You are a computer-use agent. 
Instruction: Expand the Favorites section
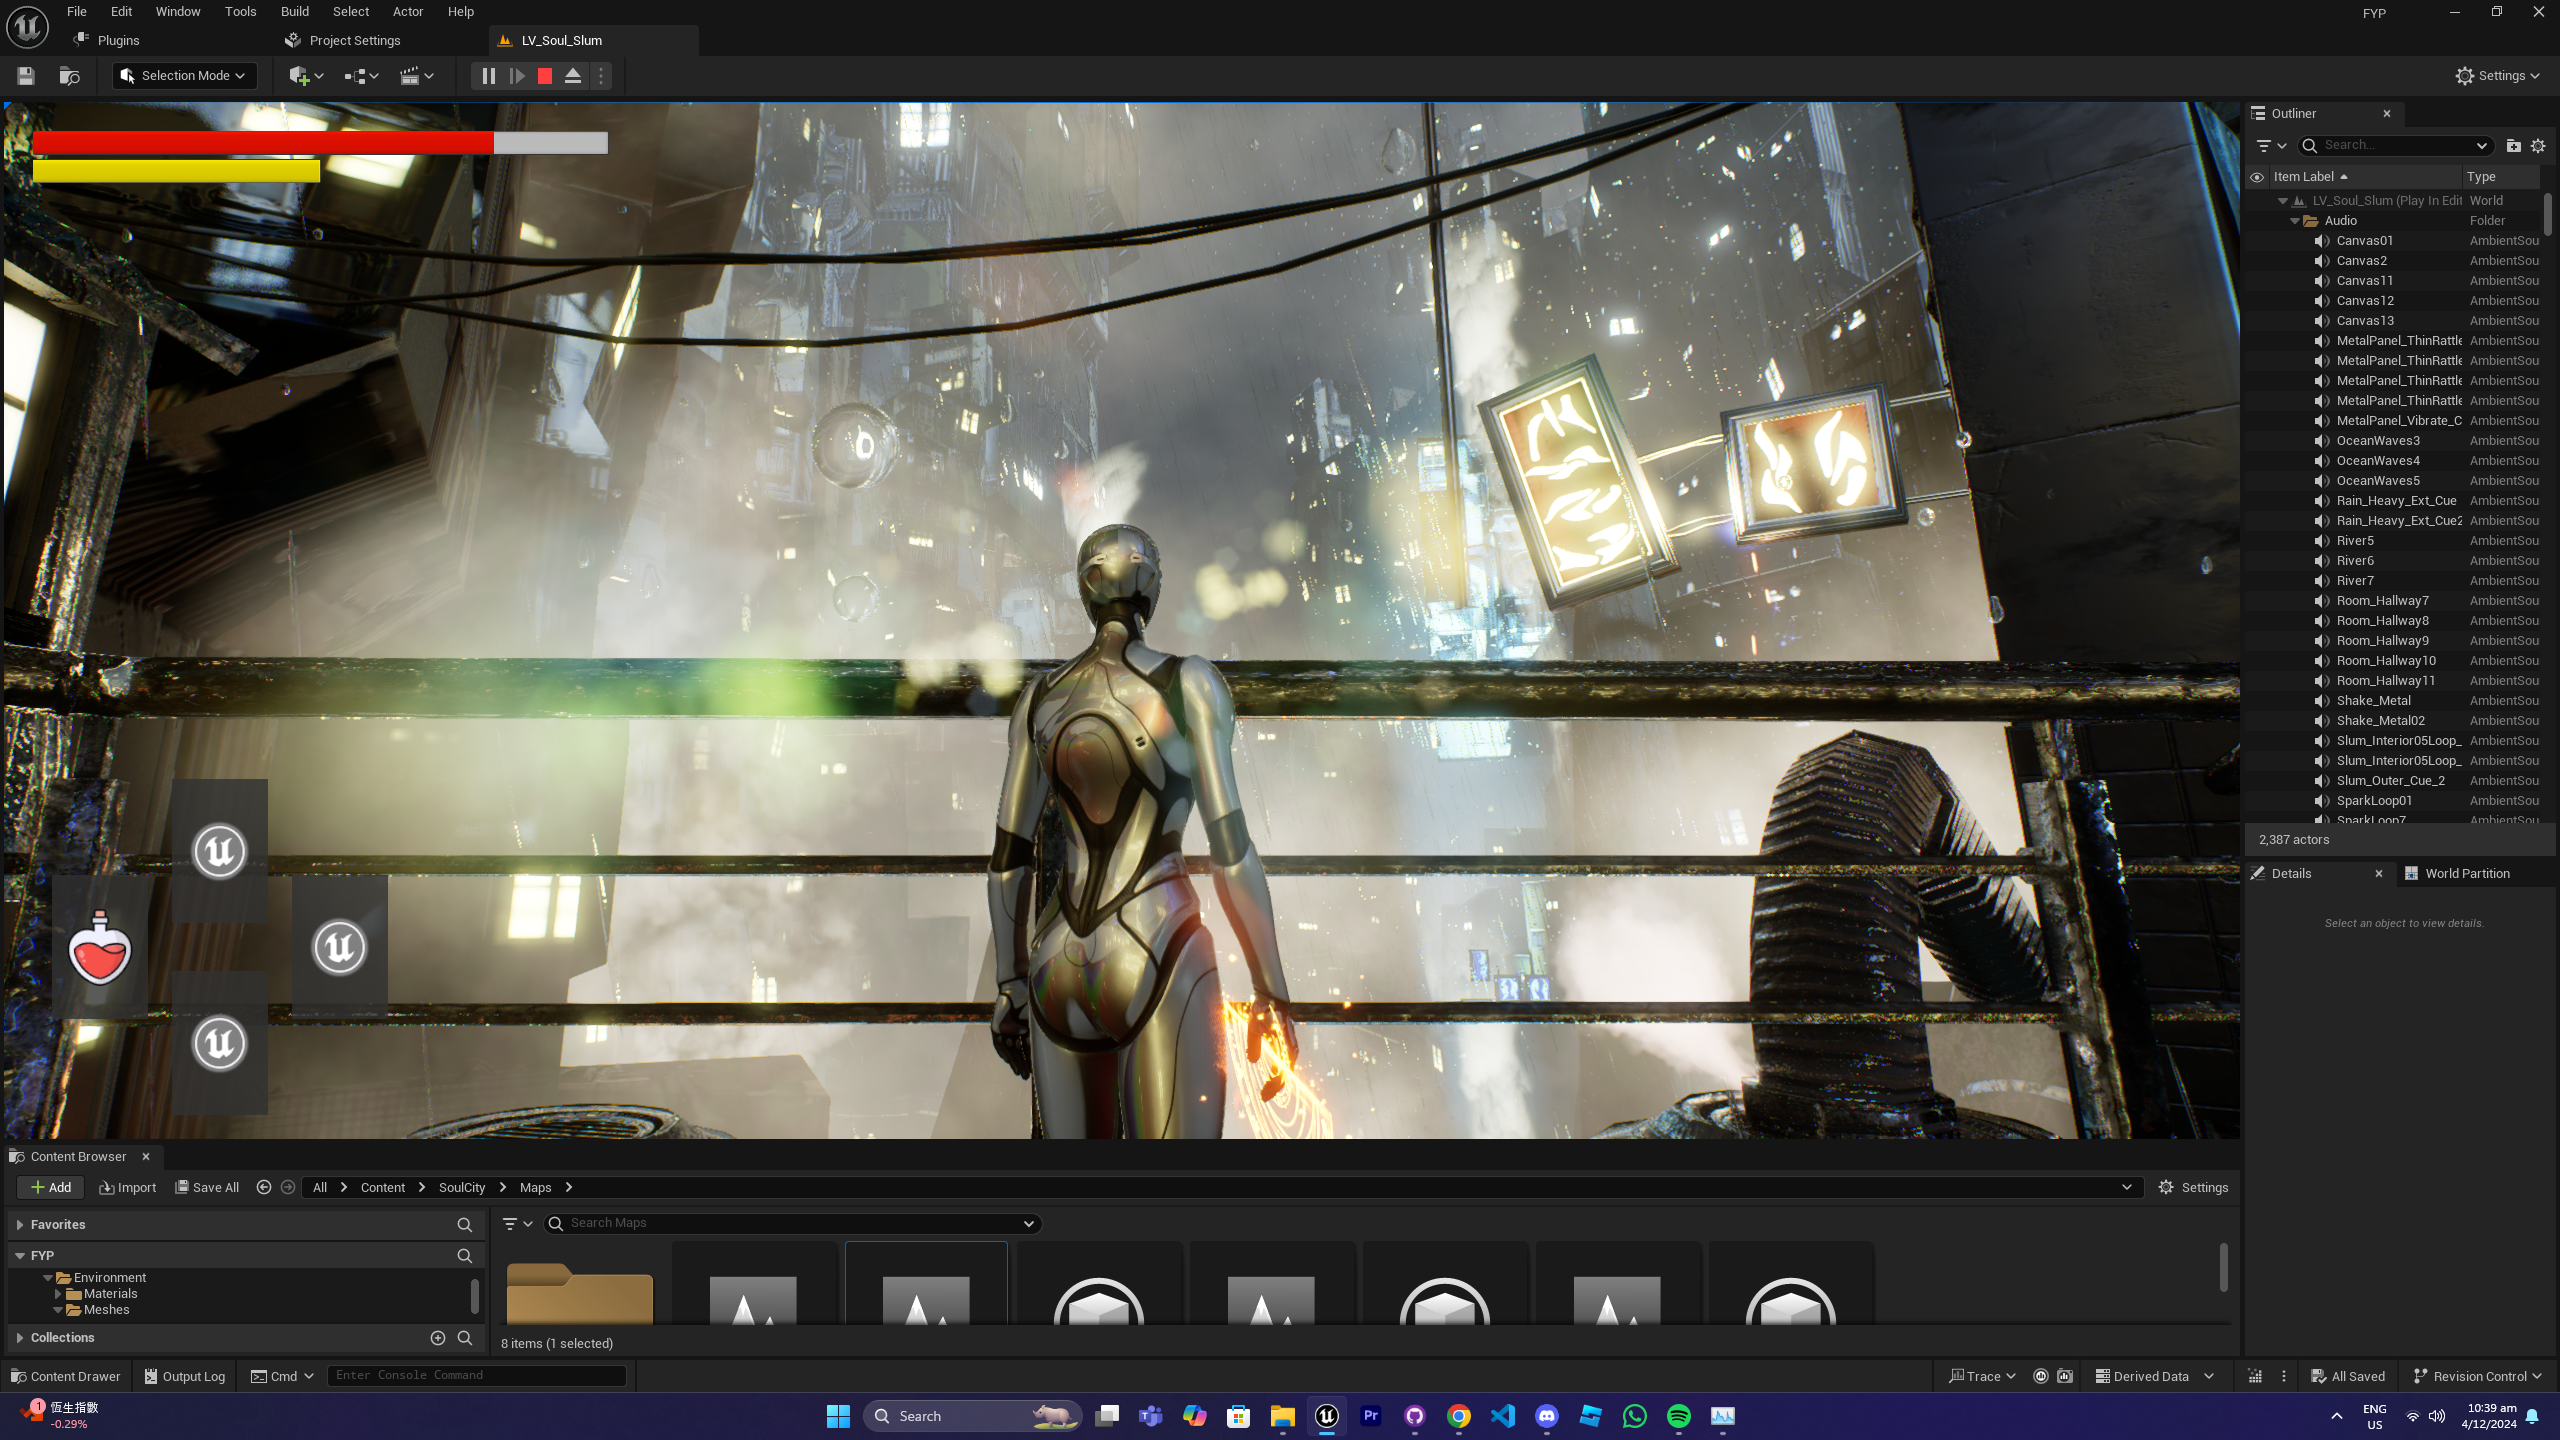[20, 1225]
